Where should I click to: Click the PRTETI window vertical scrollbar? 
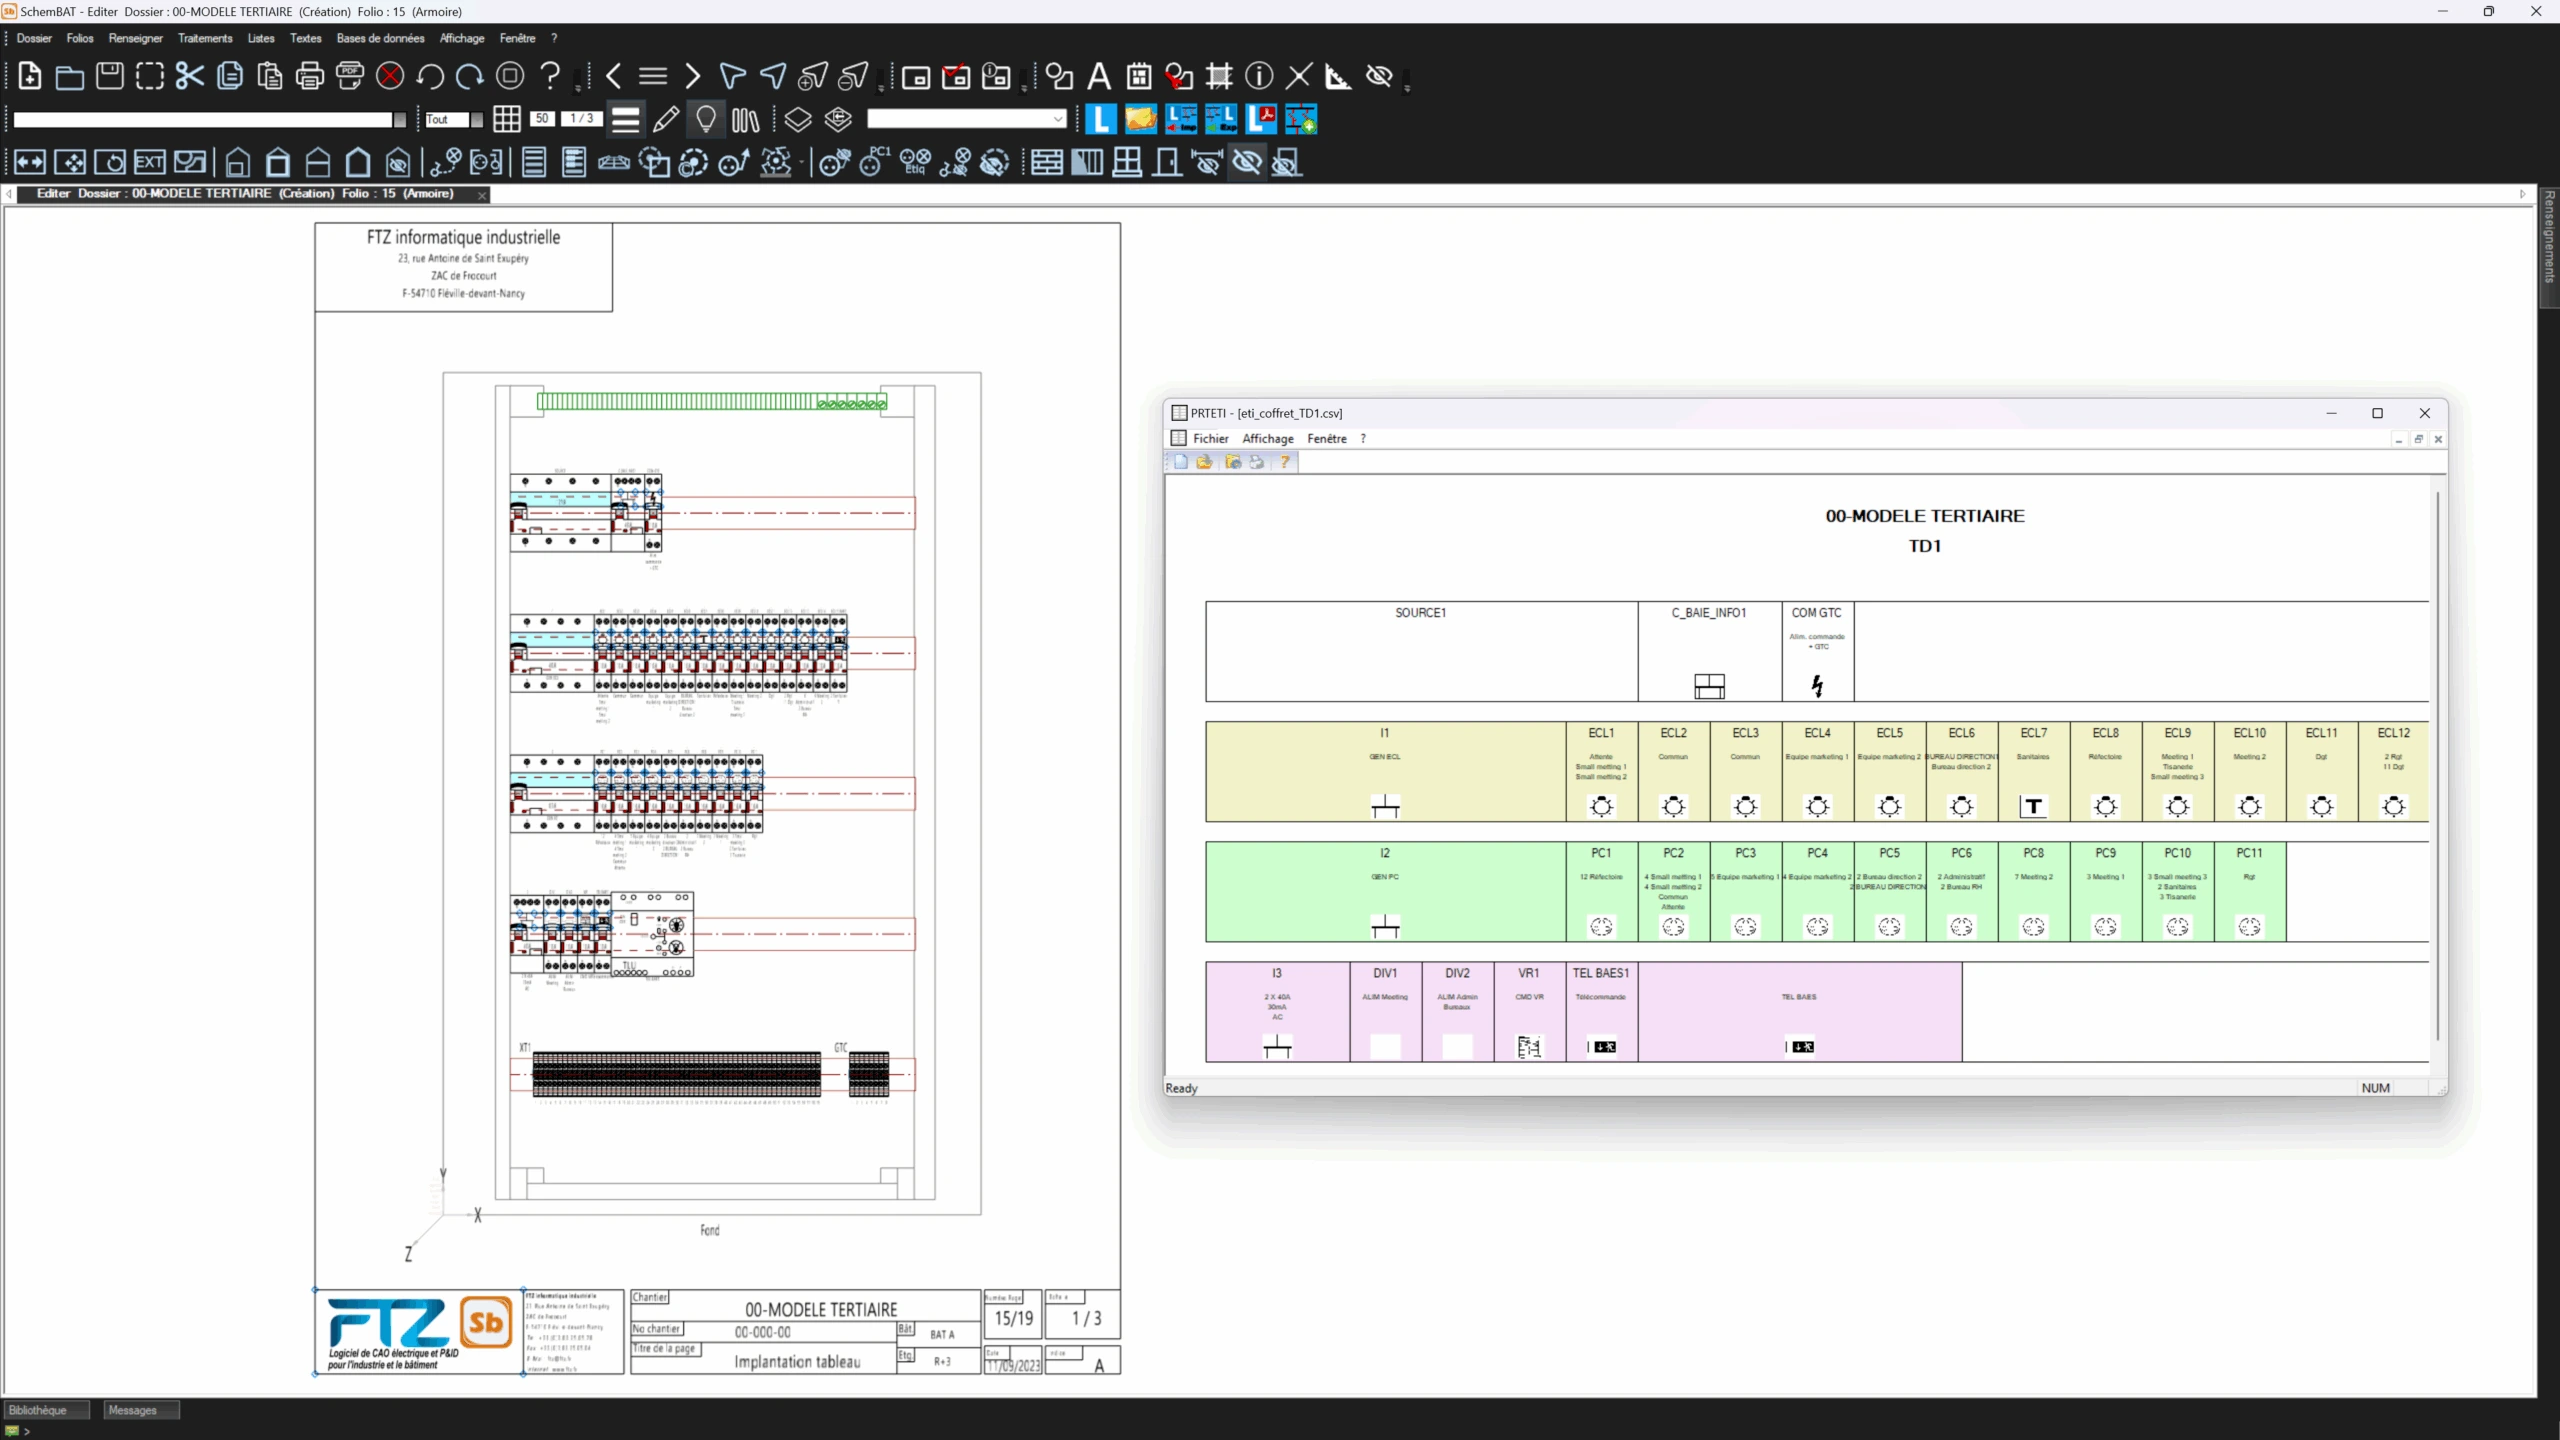[x=2438, y=765]
